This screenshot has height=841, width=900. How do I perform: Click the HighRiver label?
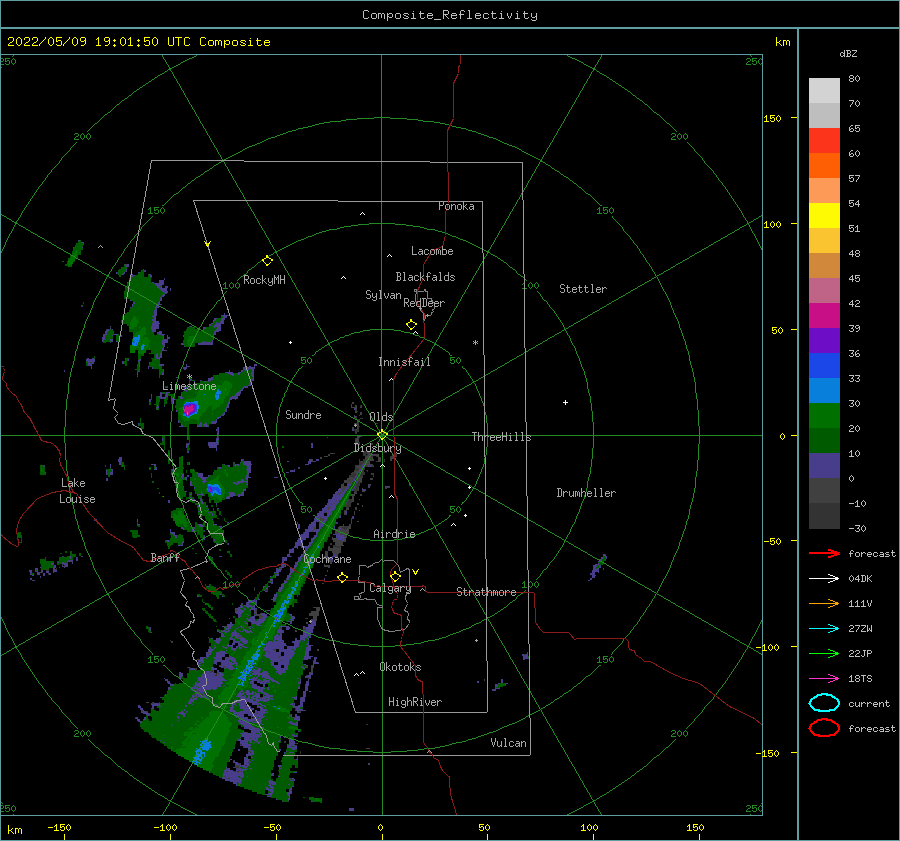coord(415,702)
